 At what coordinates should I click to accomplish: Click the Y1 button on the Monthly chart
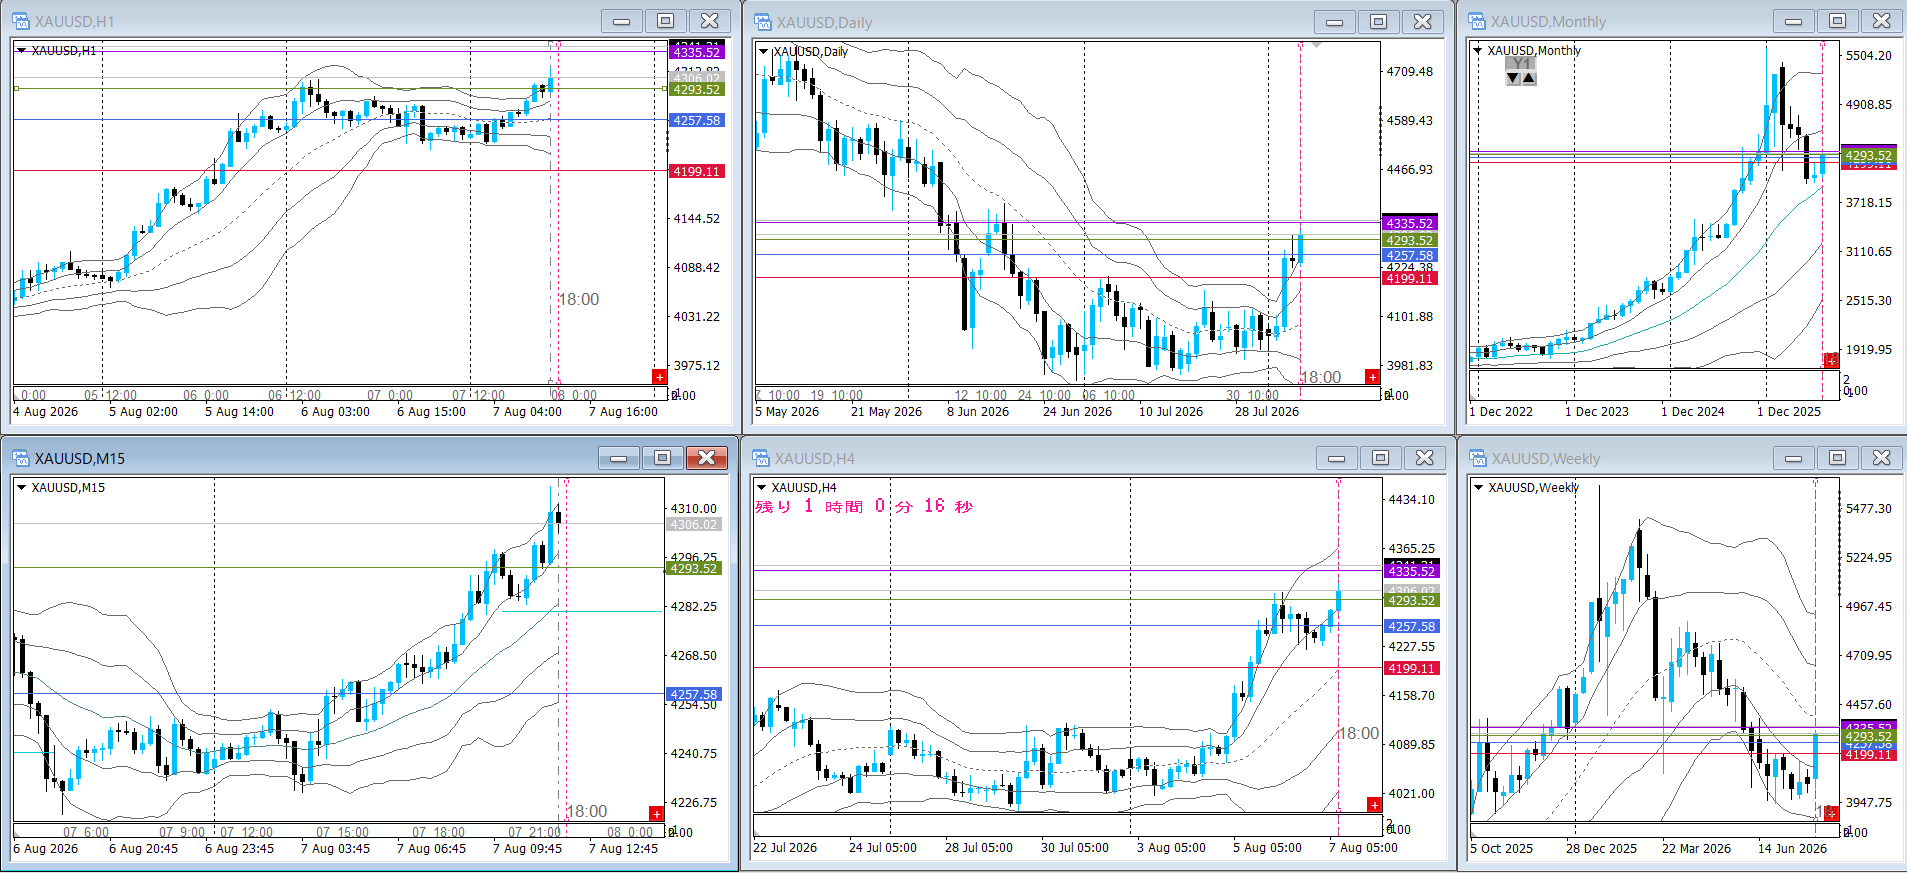(1521, 64)
